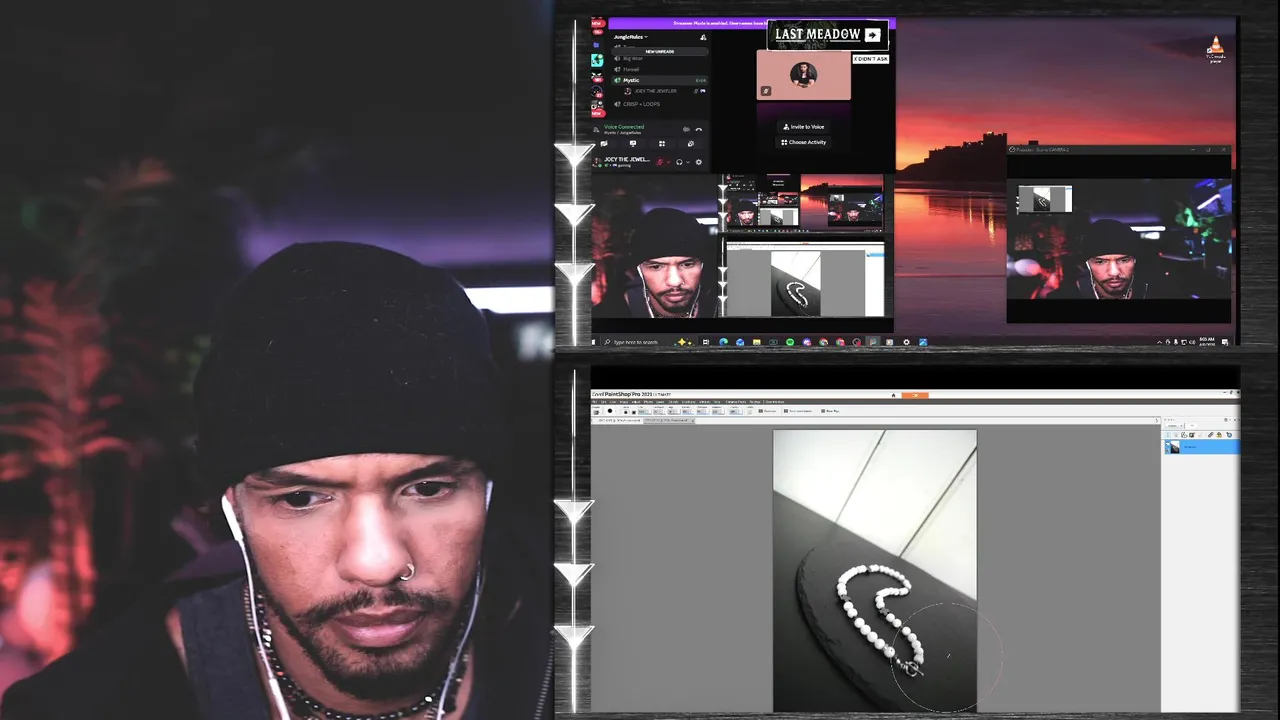
Task: Launch the Start an Activity grid icon
Action: click(x=662, y=144)
